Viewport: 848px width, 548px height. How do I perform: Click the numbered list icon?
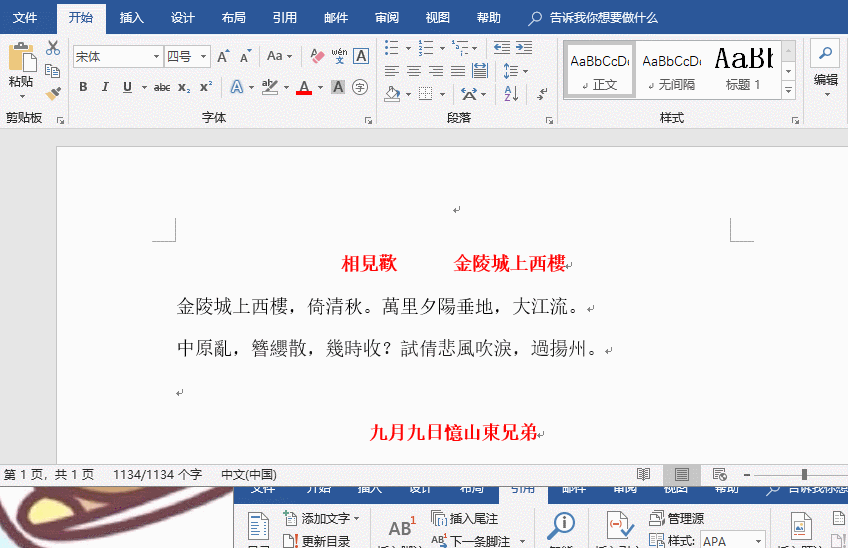point(426,48)
